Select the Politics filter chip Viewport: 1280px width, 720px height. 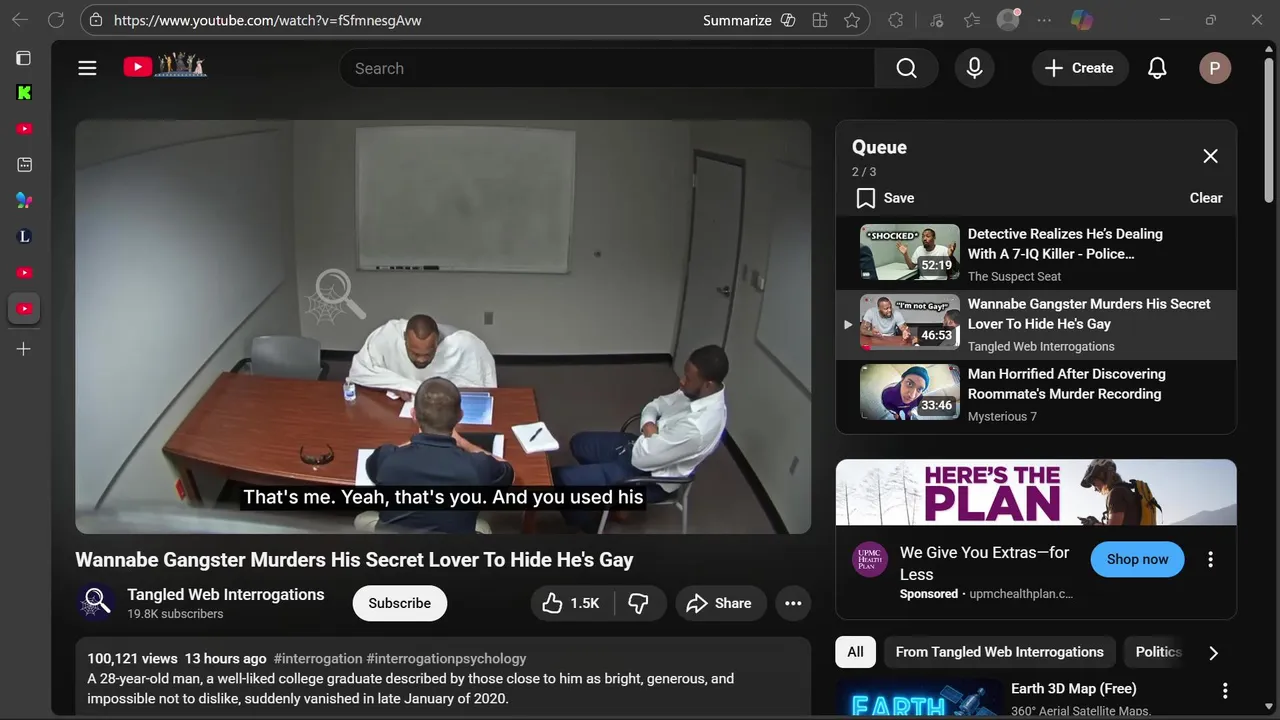coord(1158,652)
